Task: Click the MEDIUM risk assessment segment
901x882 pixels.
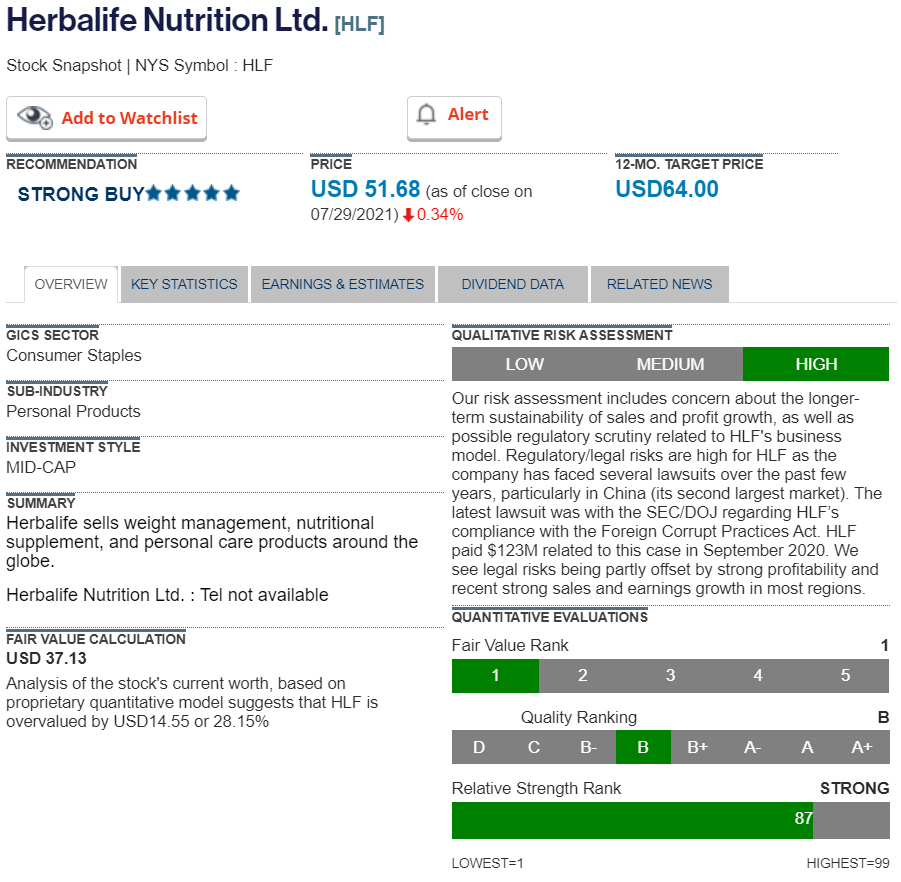Action: pyautogui.click(x=670, y=364)
